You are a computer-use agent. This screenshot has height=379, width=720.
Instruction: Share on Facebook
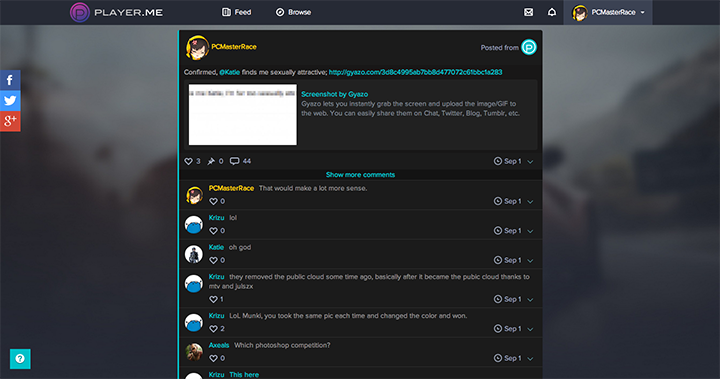pyautogui.click(x=10, y=80)
